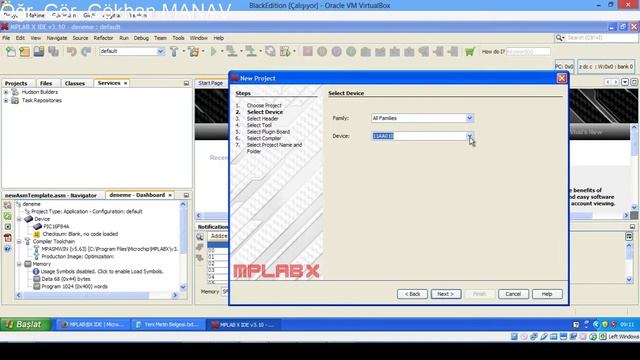This screenshot has width=640, height=360.
Task: Select the newAsmTemplate.asm Navigator tab
Action: pyautogui.click(x=51, y=196)
